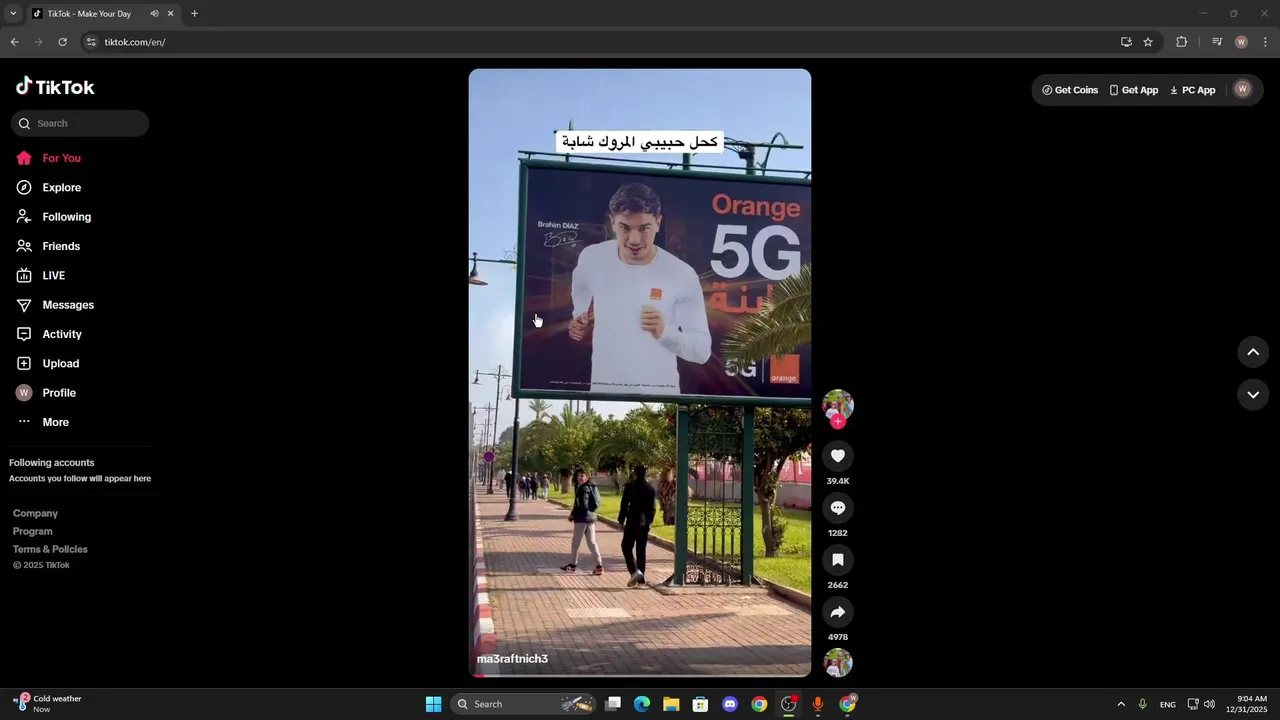The height and width of the screenshot is (720, 1280).
Task: Open the account avatar menu in the top right
Action: (1243, 89)
